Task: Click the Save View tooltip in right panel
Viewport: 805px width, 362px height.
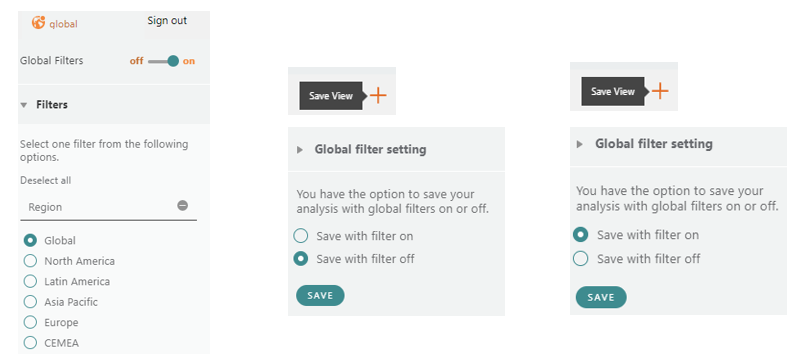Action: 613,91
